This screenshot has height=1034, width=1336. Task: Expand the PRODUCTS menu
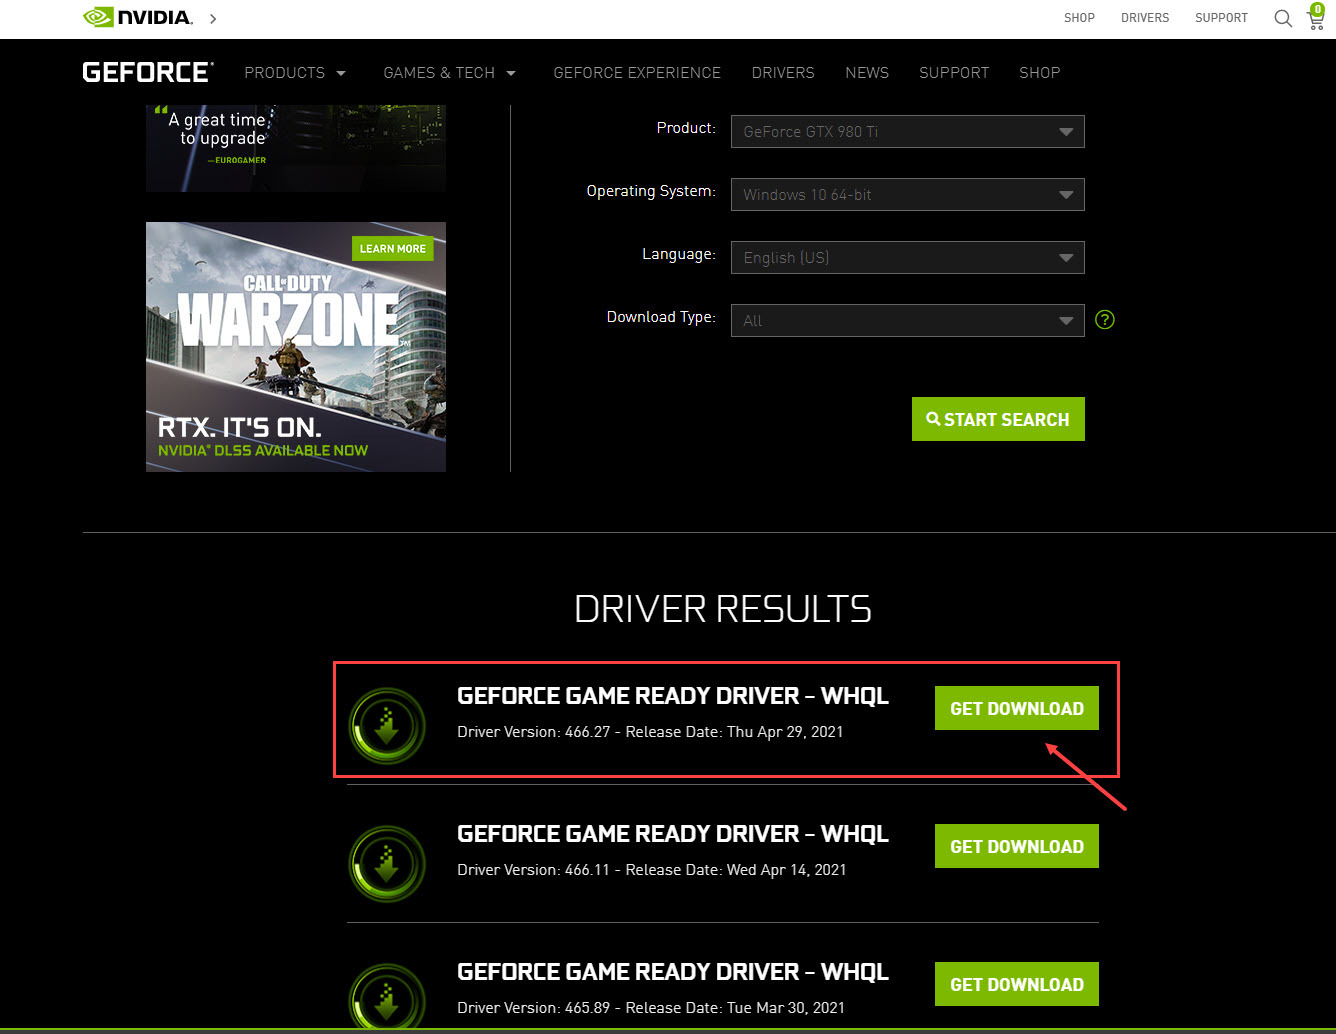pos(295,73)
